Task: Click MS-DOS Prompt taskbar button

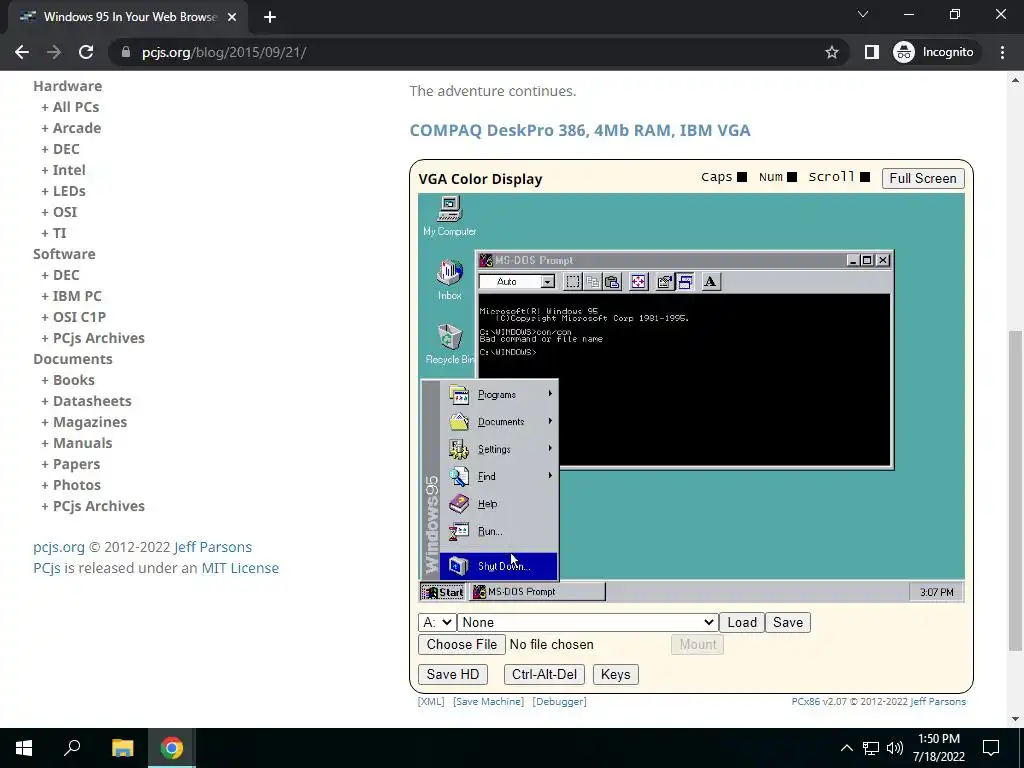Action: click(538, 592)
